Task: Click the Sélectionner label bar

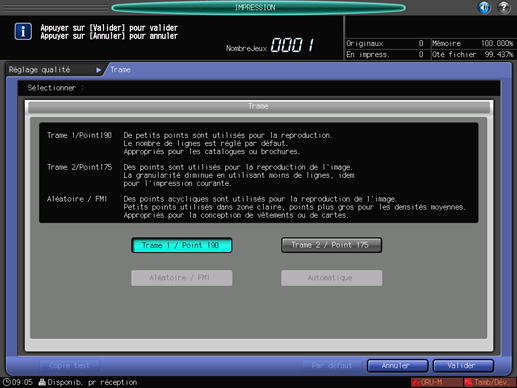Action: tap(259, 88)
